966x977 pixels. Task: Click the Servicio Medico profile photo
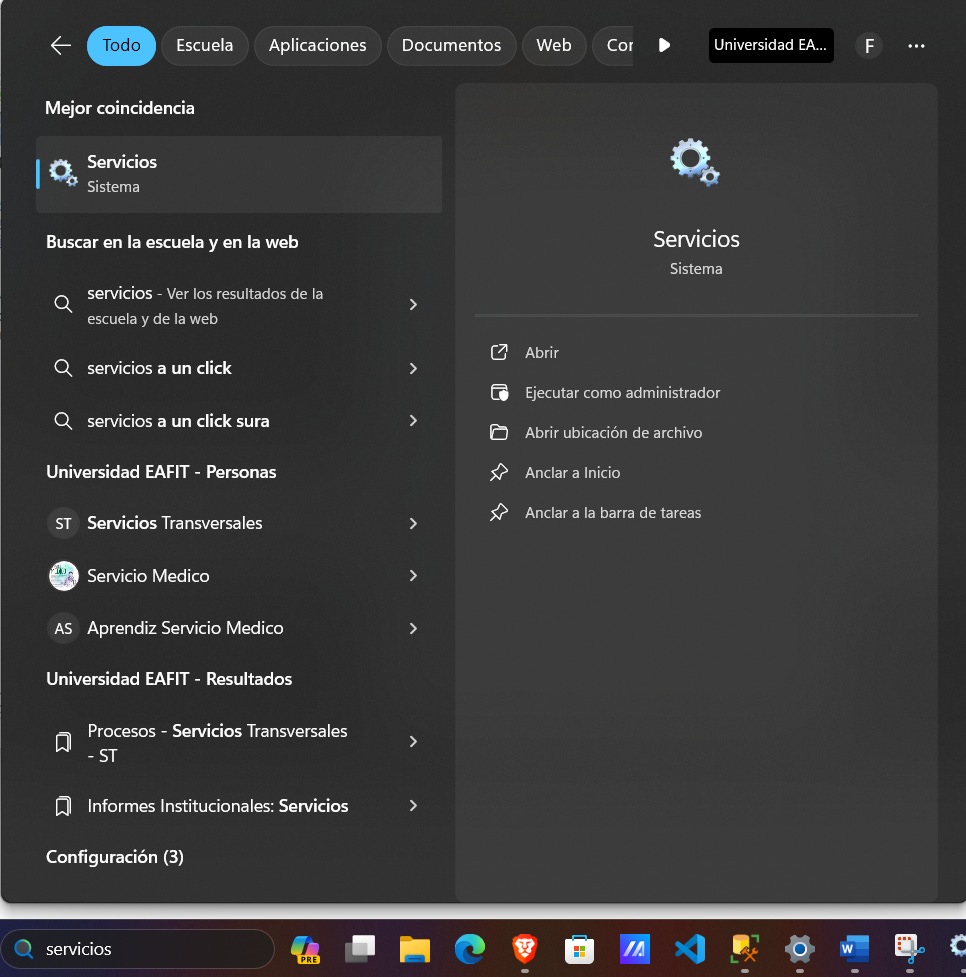(x=63, y=576)
